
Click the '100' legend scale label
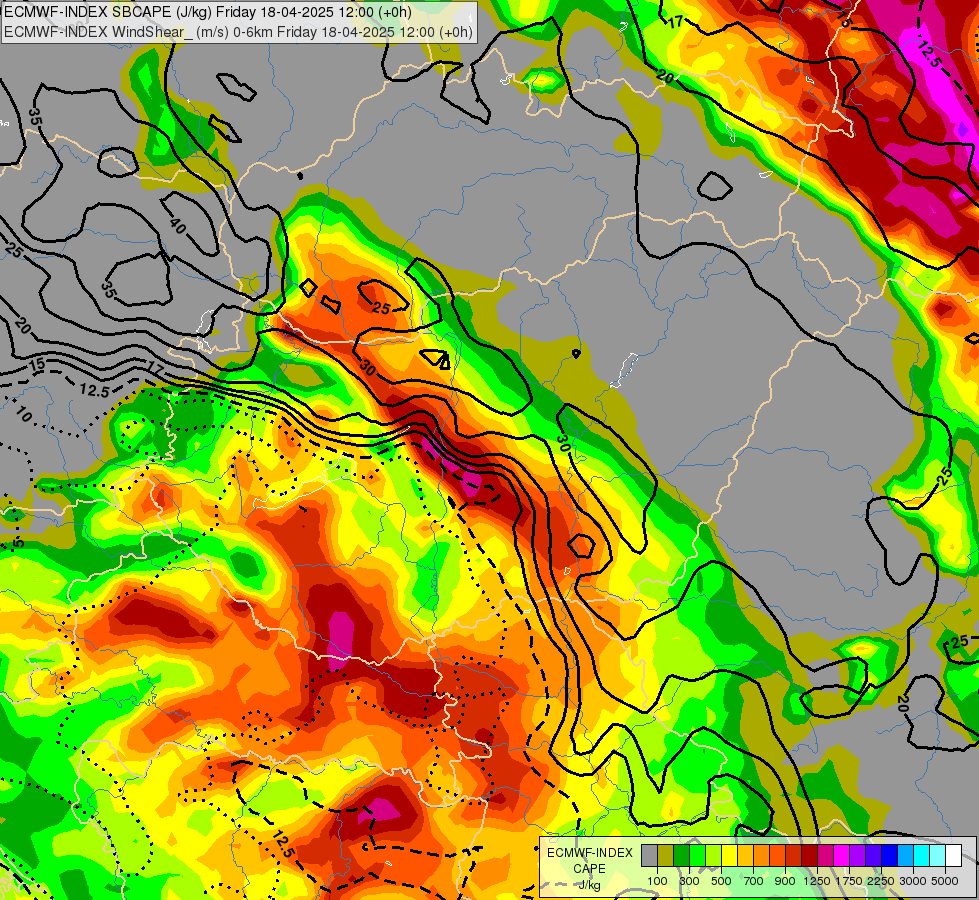click(657, 881)
